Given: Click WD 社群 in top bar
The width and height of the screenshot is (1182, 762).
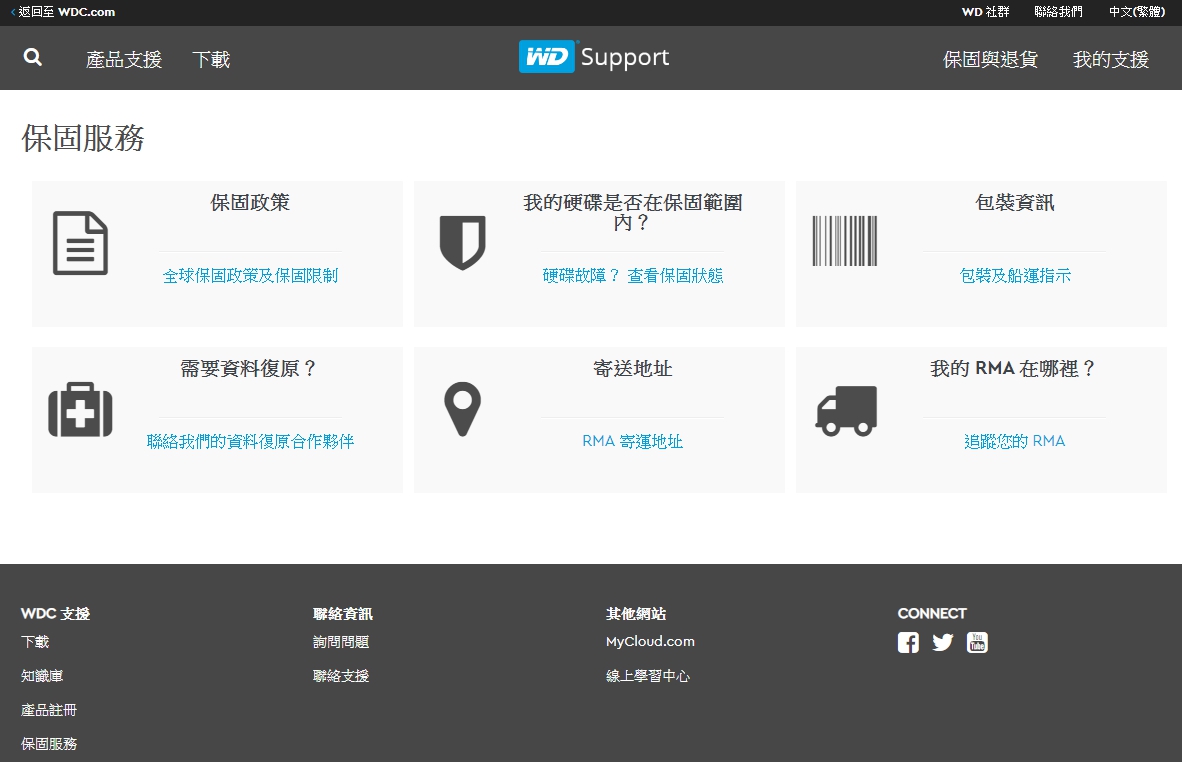Looking at the screenshot, I should (x=985, y=12).
